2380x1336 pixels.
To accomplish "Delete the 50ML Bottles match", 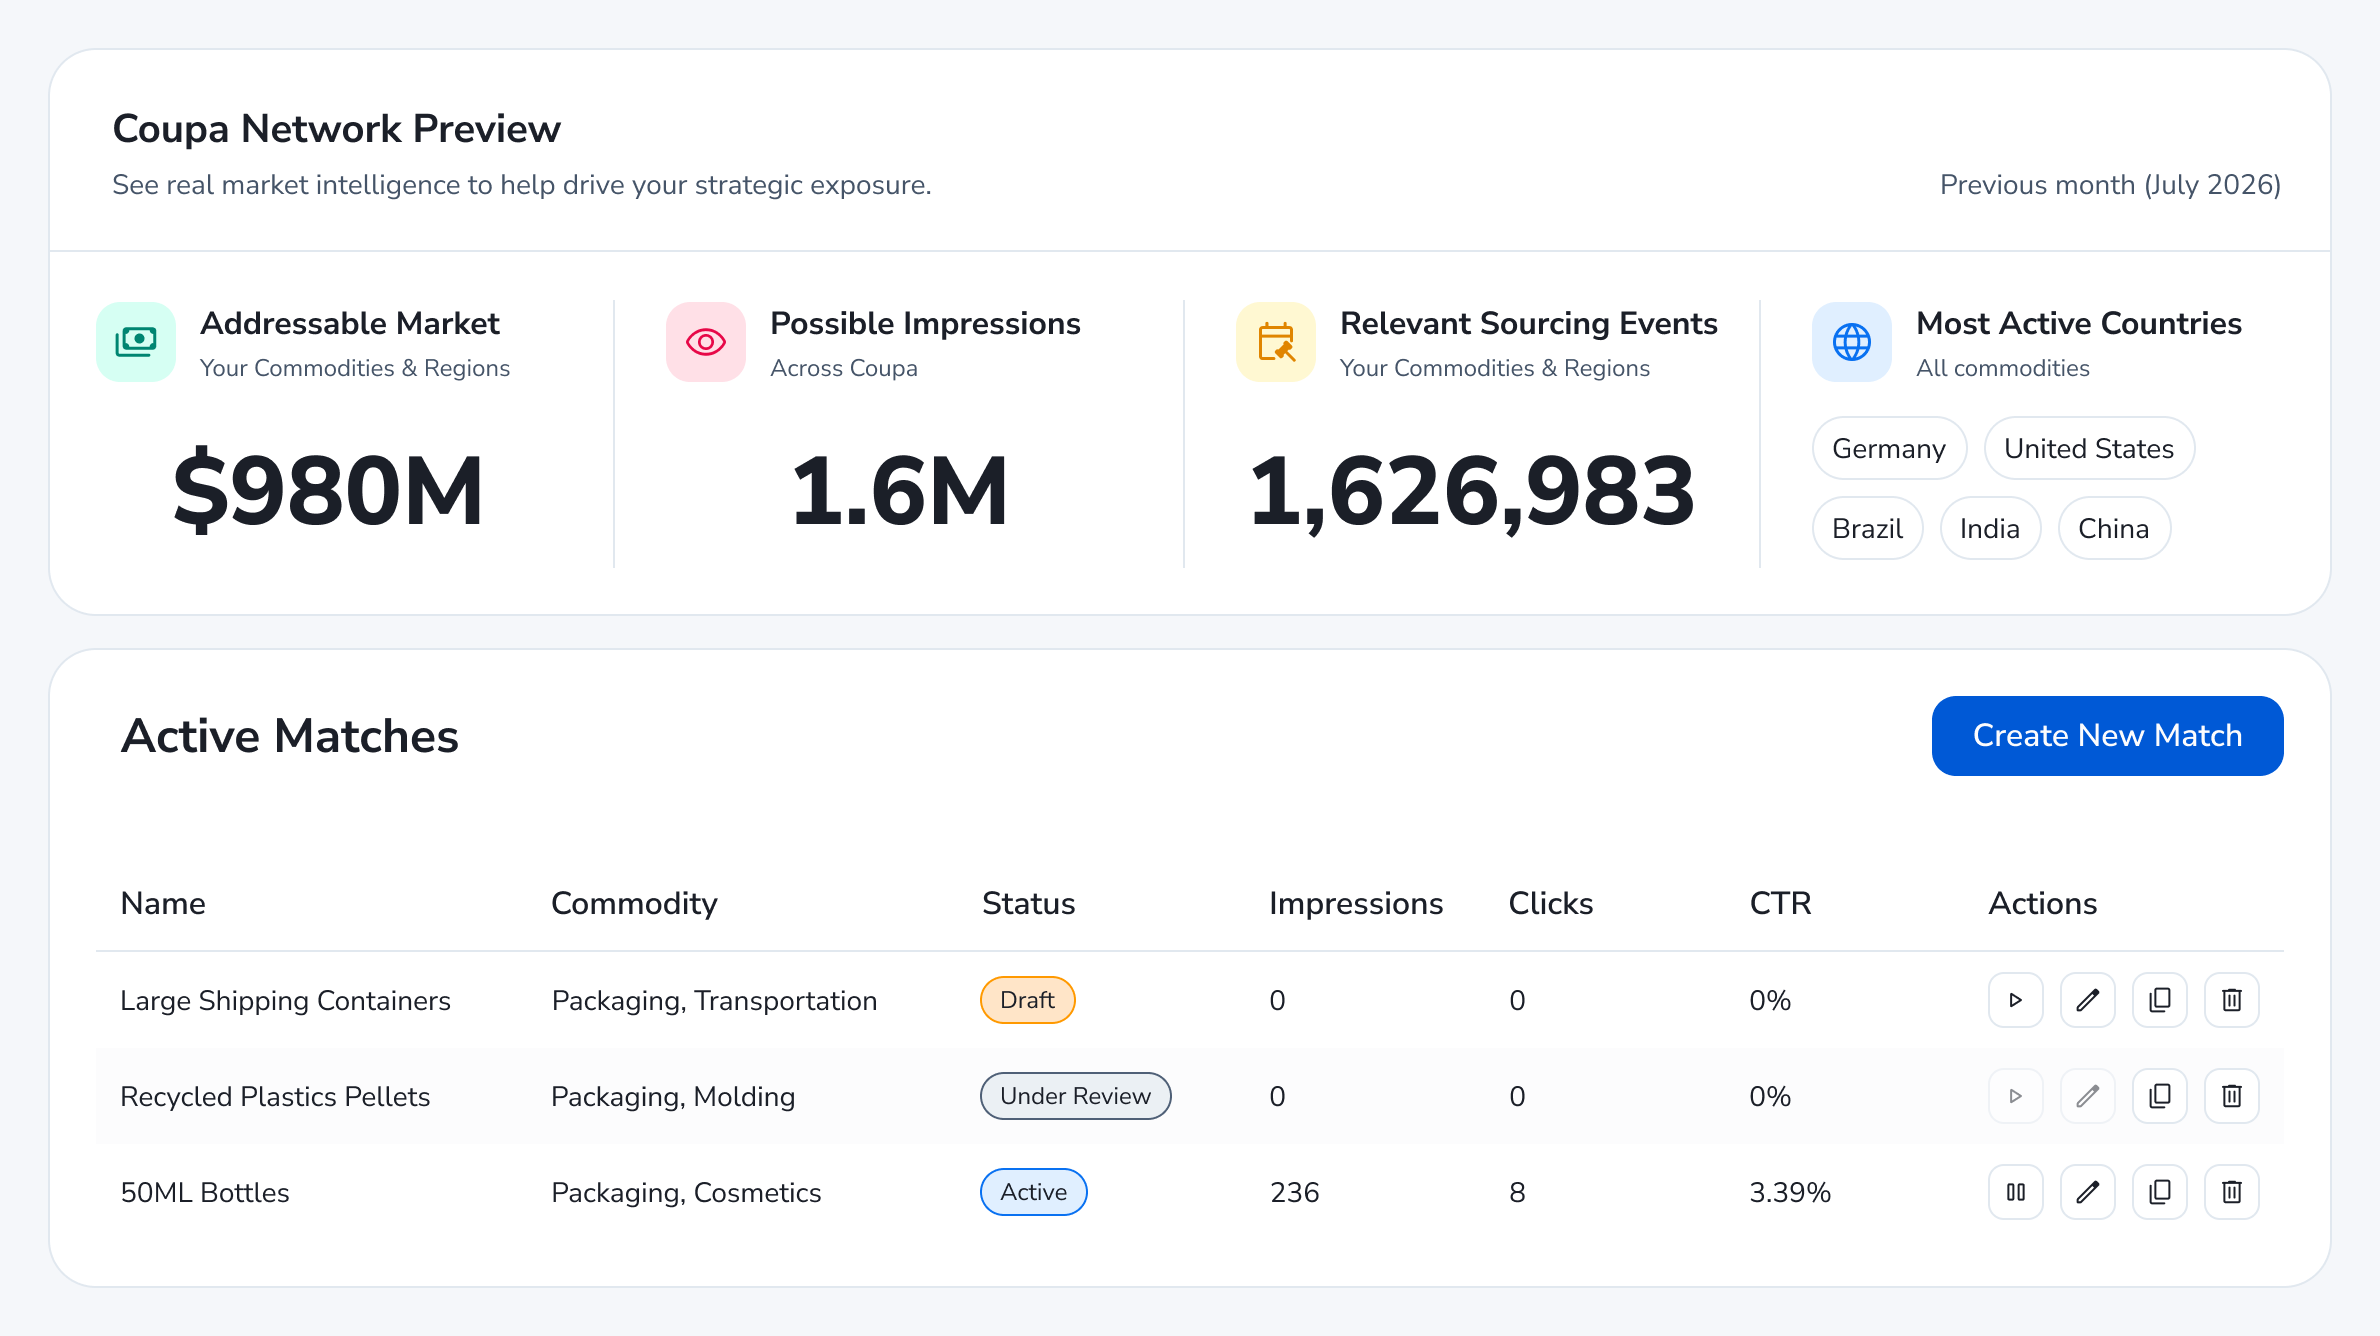I will [2231, 1192].
